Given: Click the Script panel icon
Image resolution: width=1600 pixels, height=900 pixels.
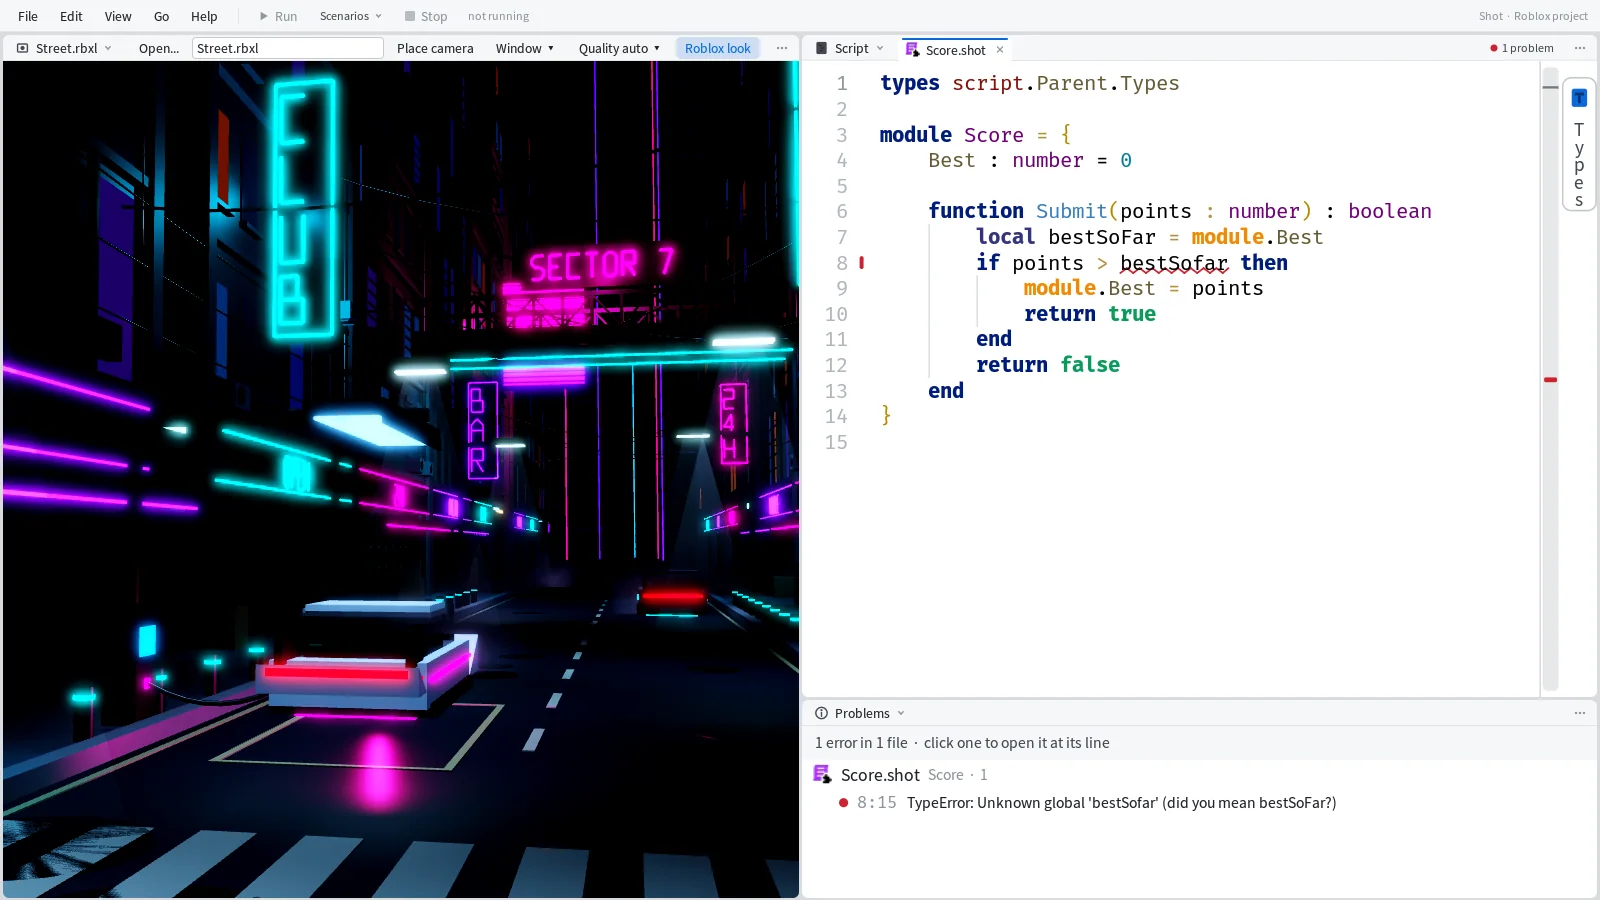Looking at the screenshot, I should pyautogui.click(x=822, y=48).
